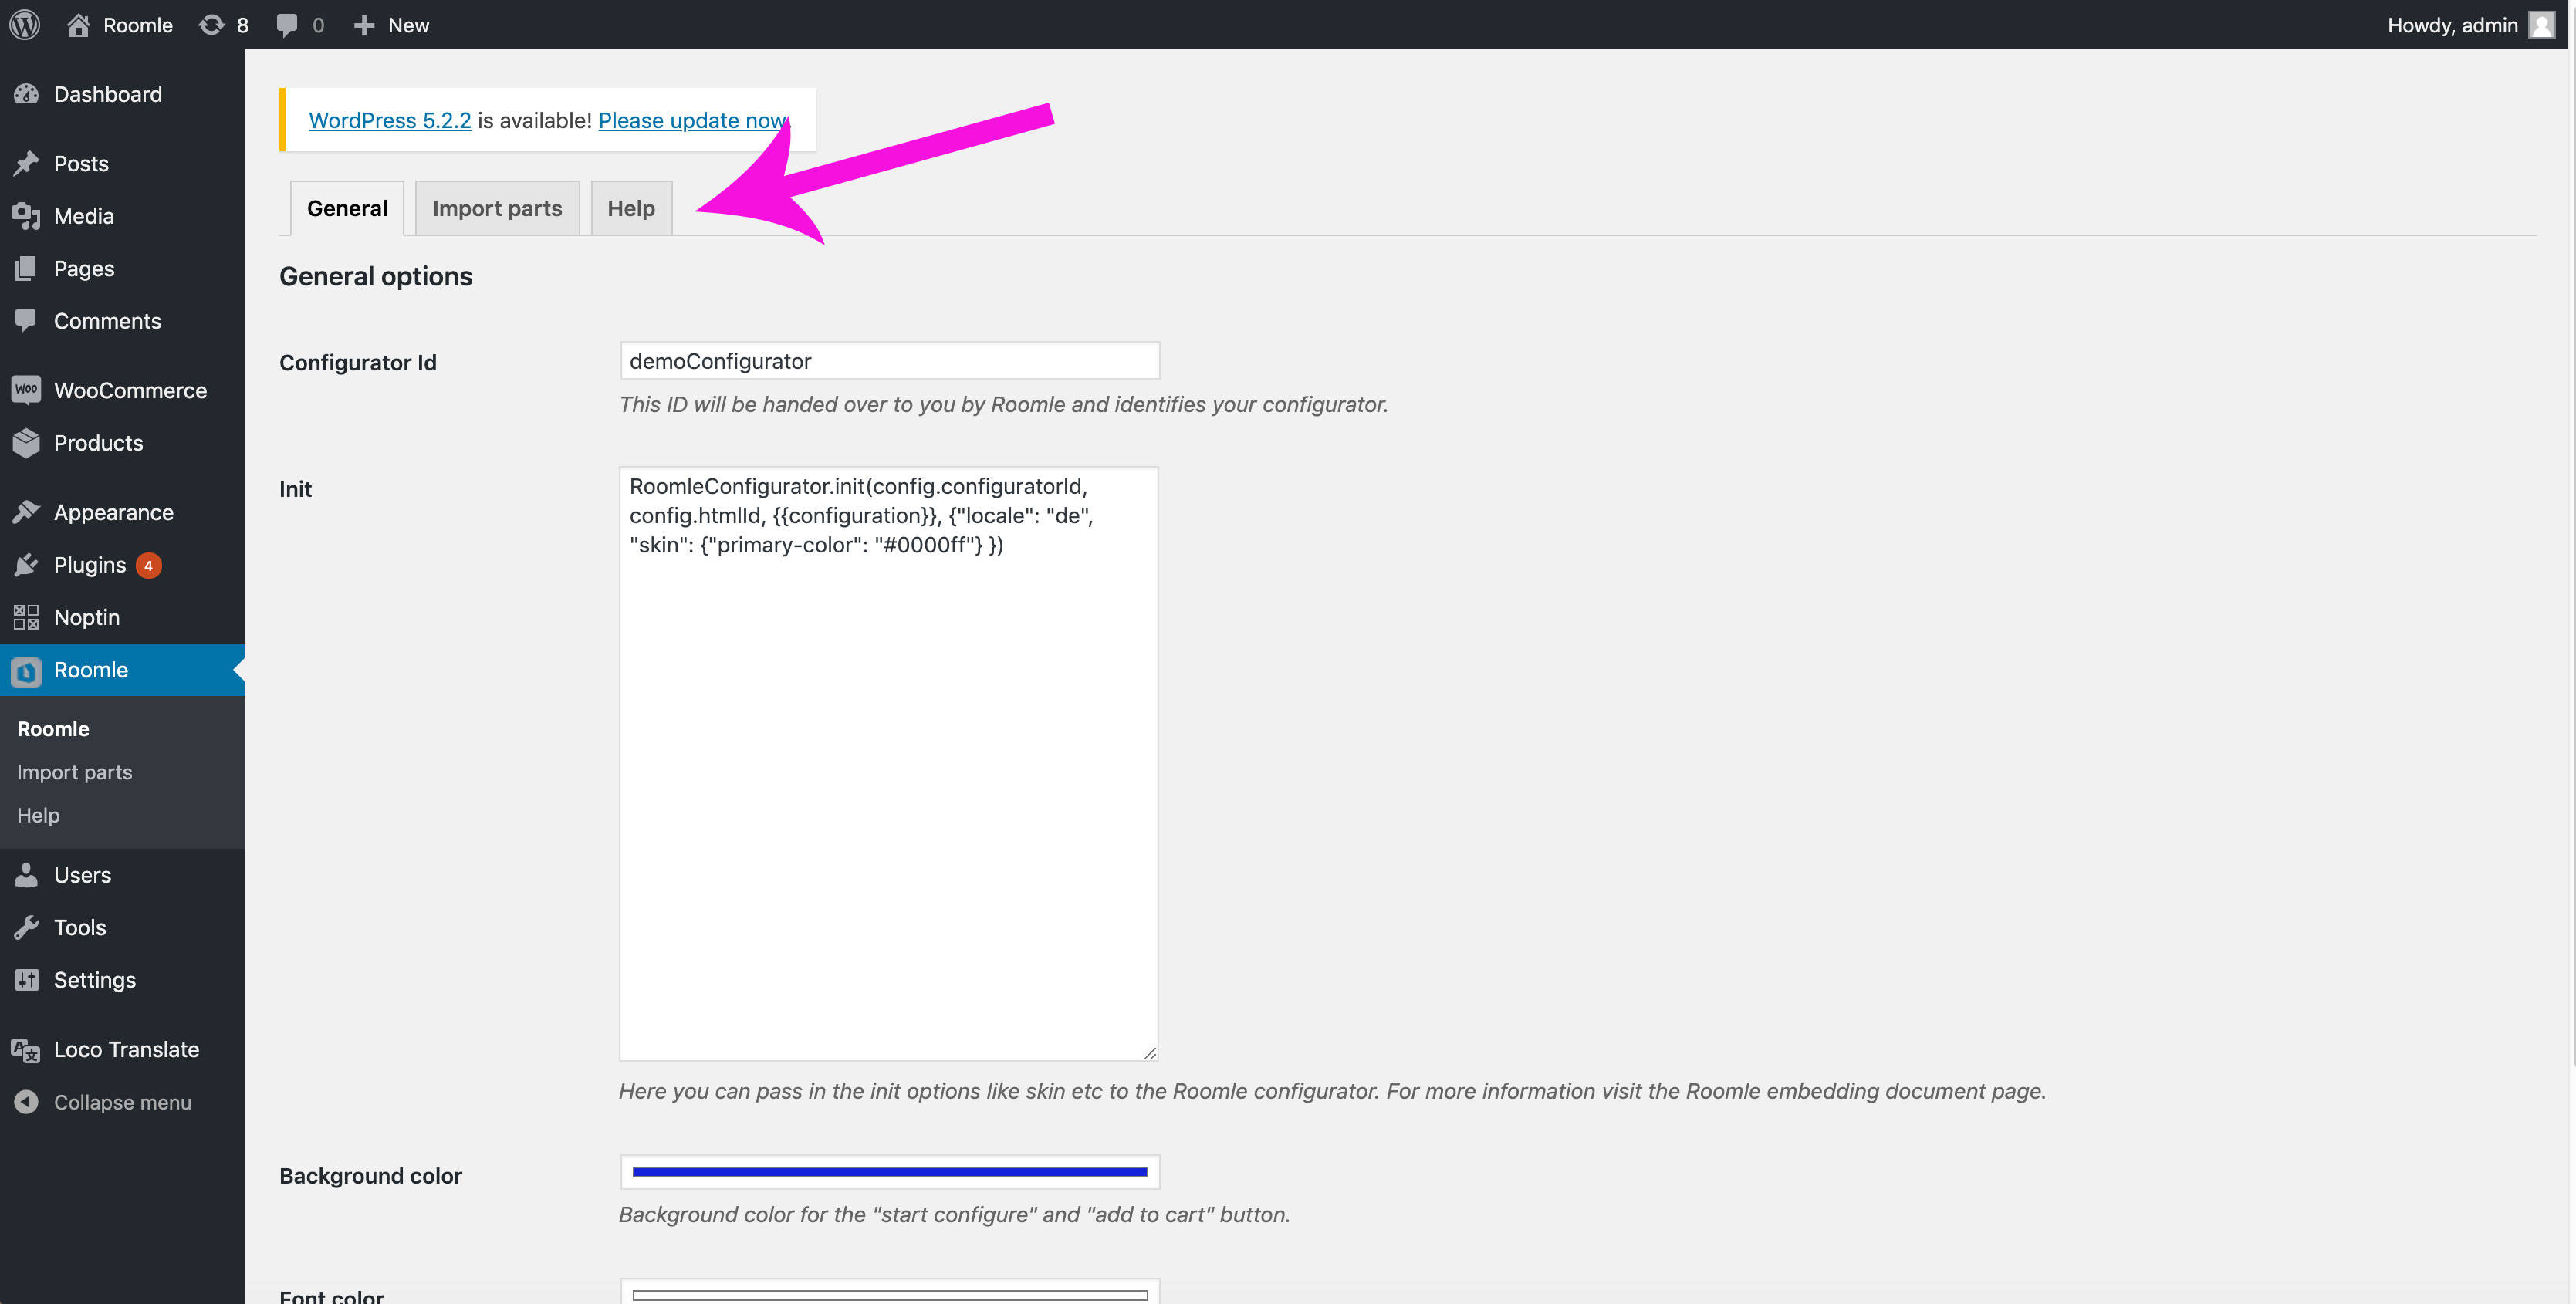Click the admin avatar at top right
2576x1304 pixels.
click(2541, 25)
